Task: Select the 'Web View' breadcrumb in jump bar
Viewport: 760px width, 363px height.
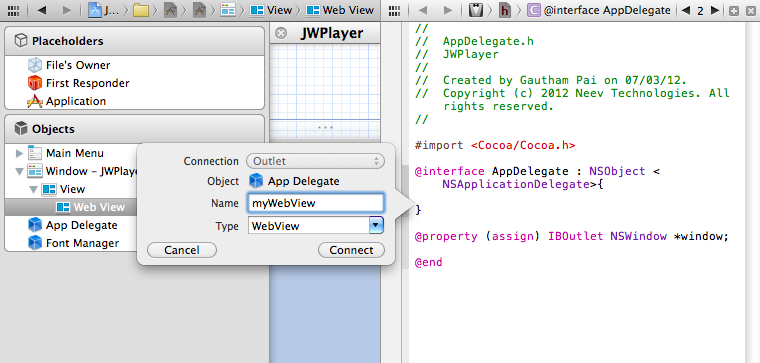Action: click(340, 10)
